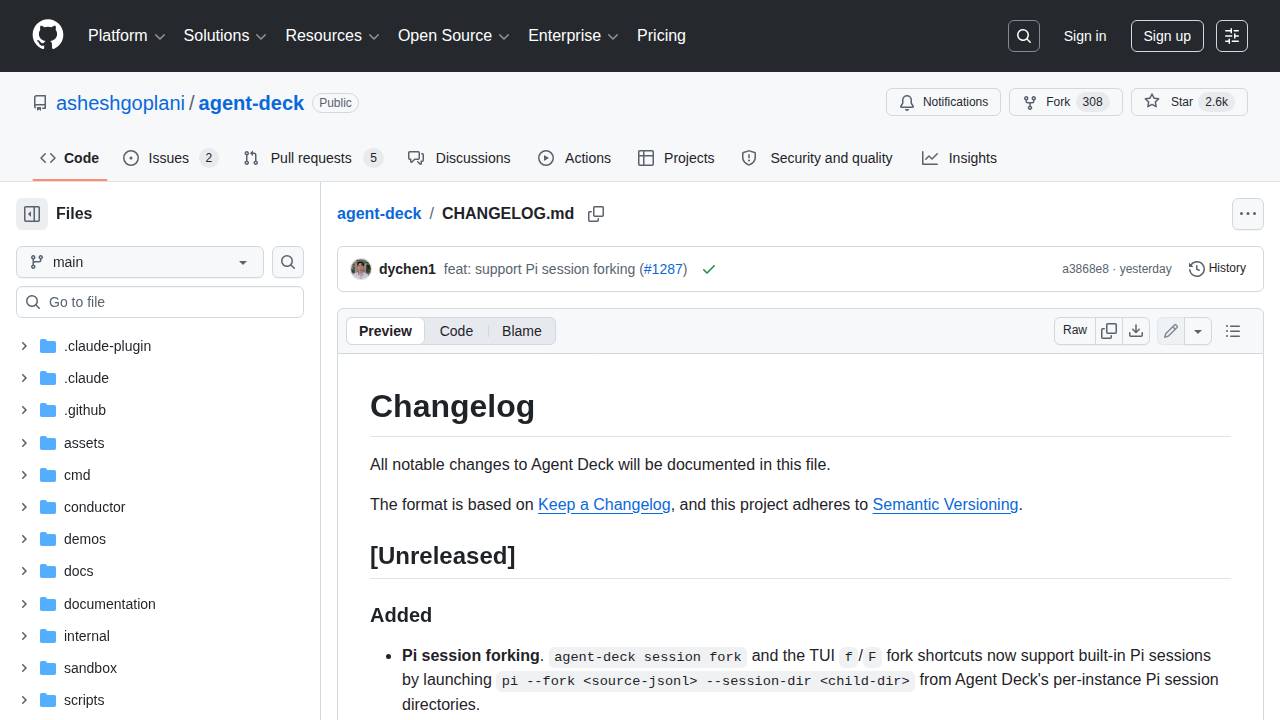Open the assets folder
The height and width of the screenshot is (720, 1280).
pos(84,443)
